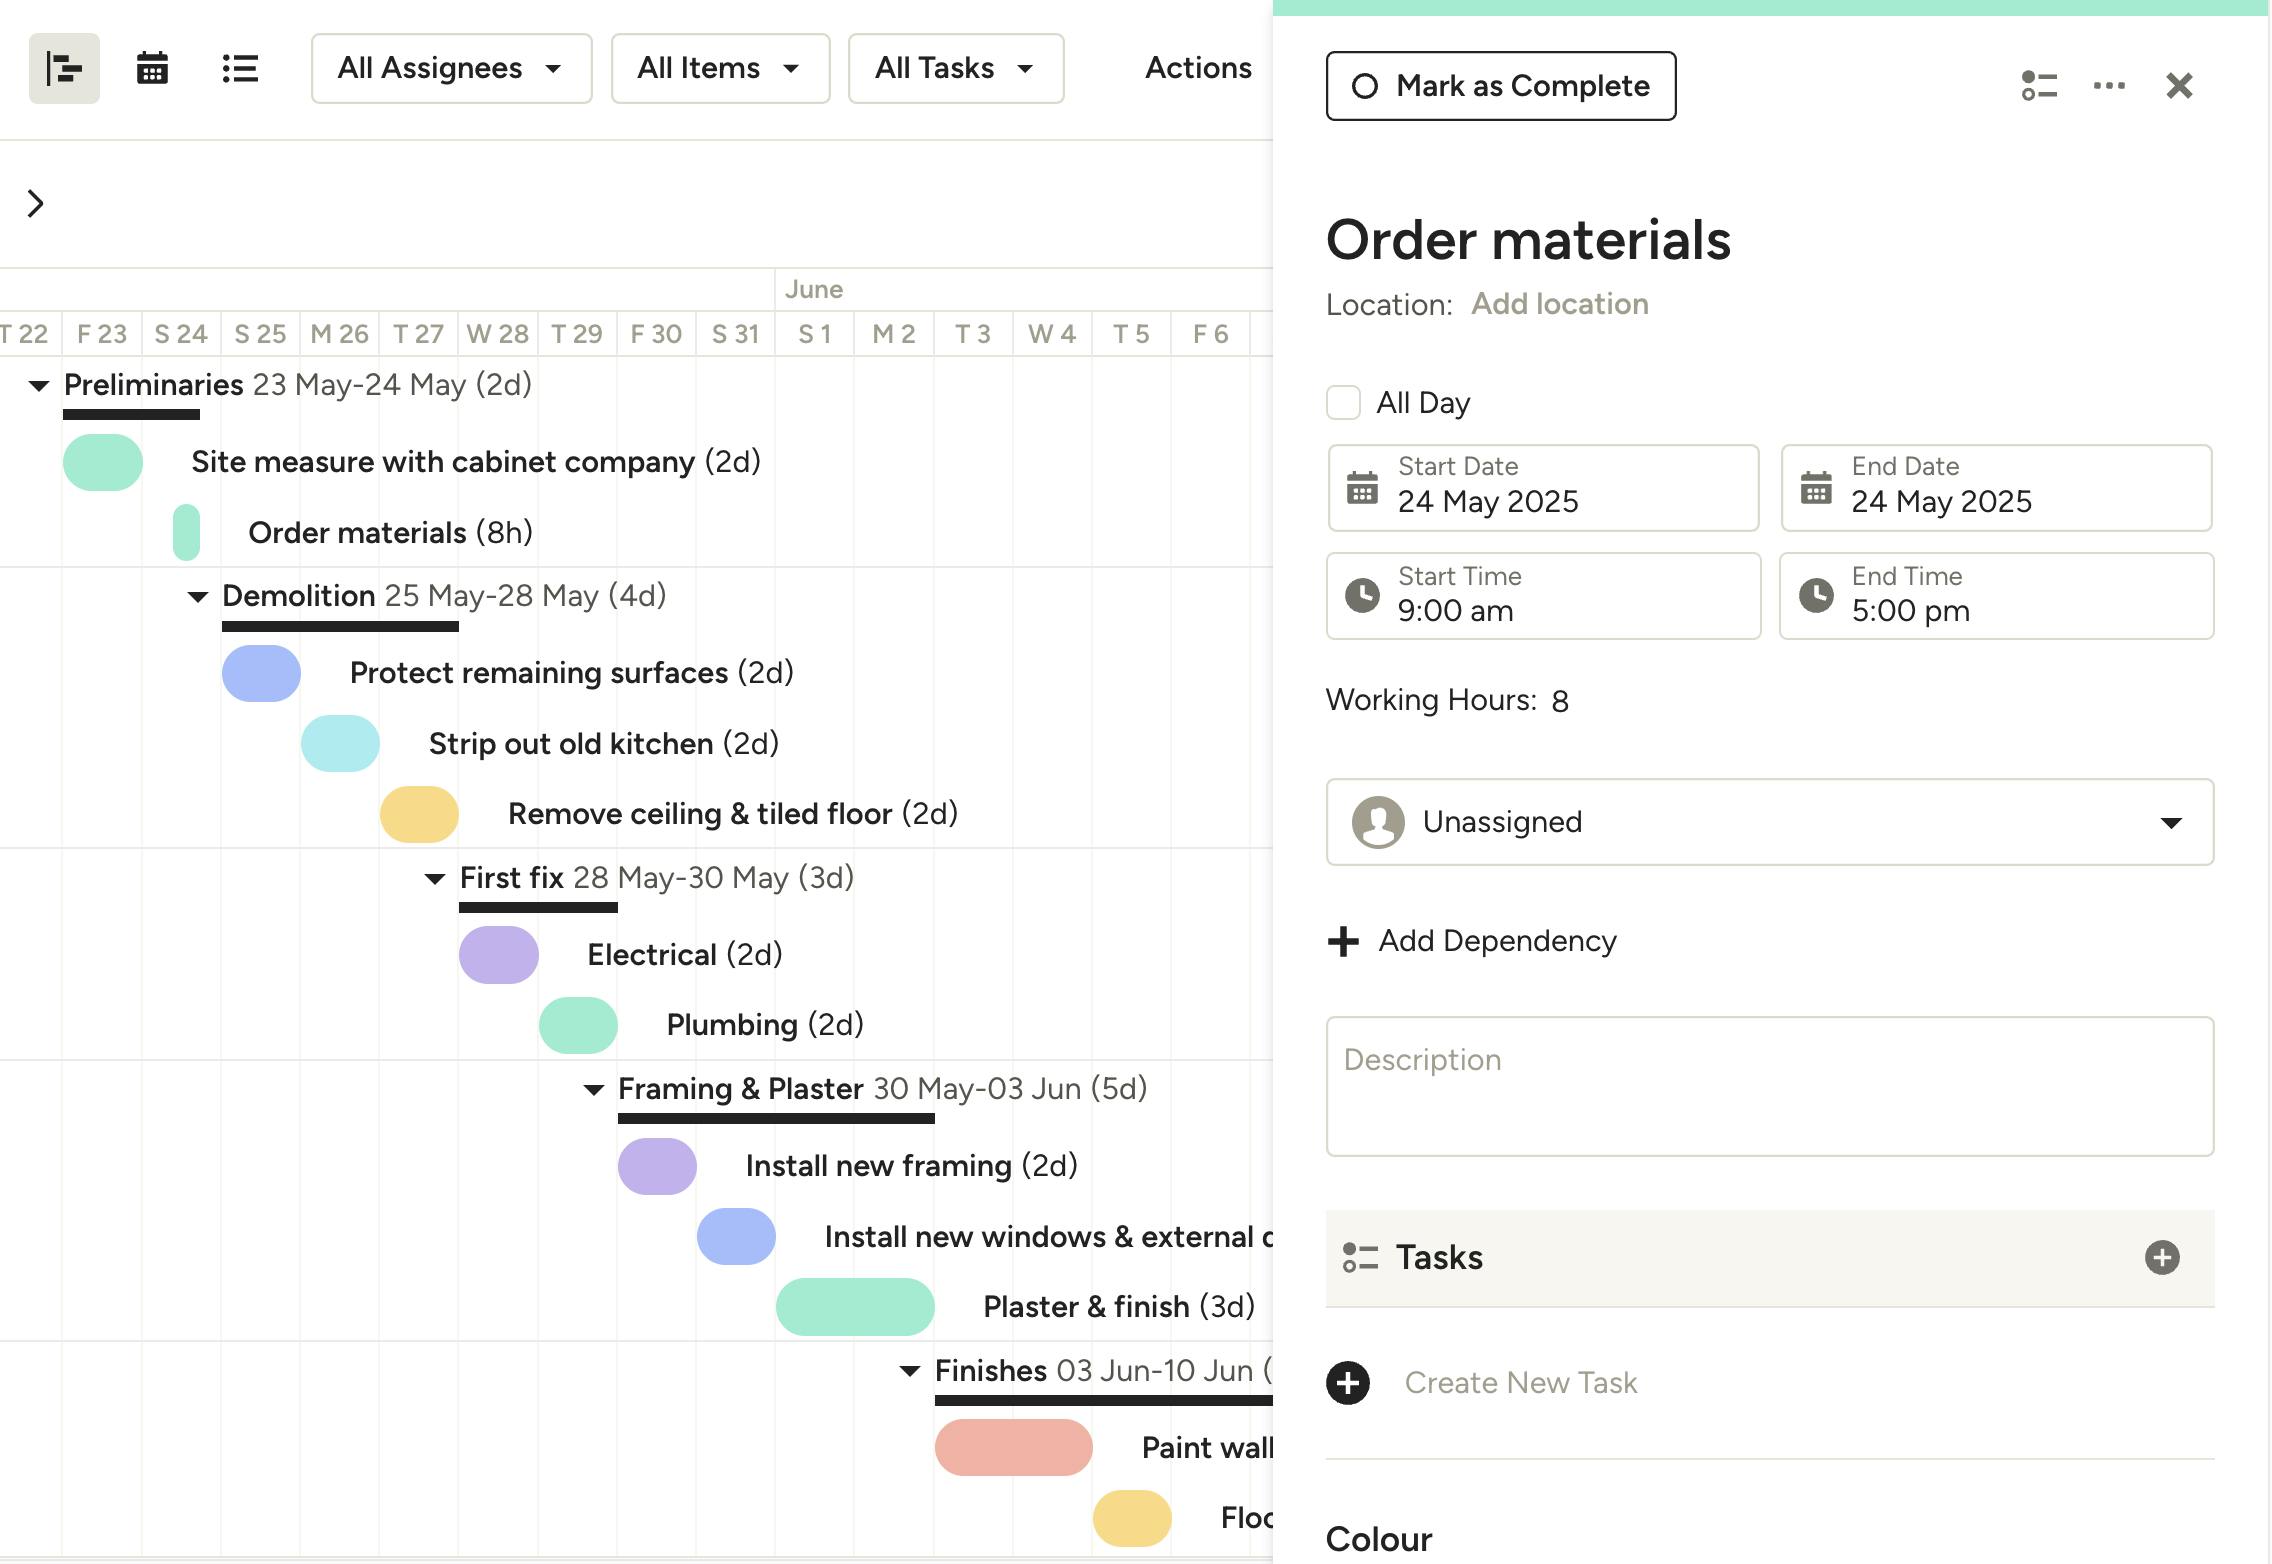Click plus icon in Tasks section
The width and height of the screenshot is (2272, 1564).
[x=2161, y=1257]
